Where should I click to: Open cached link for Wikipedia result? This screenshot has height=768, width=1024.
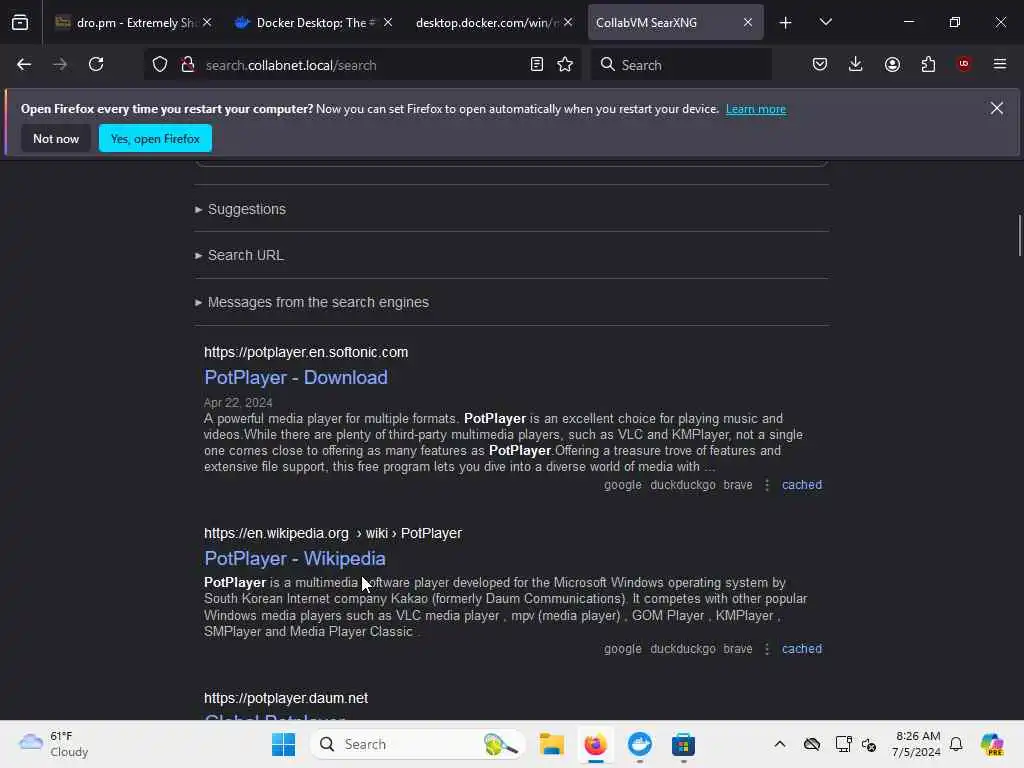(802, 648)
